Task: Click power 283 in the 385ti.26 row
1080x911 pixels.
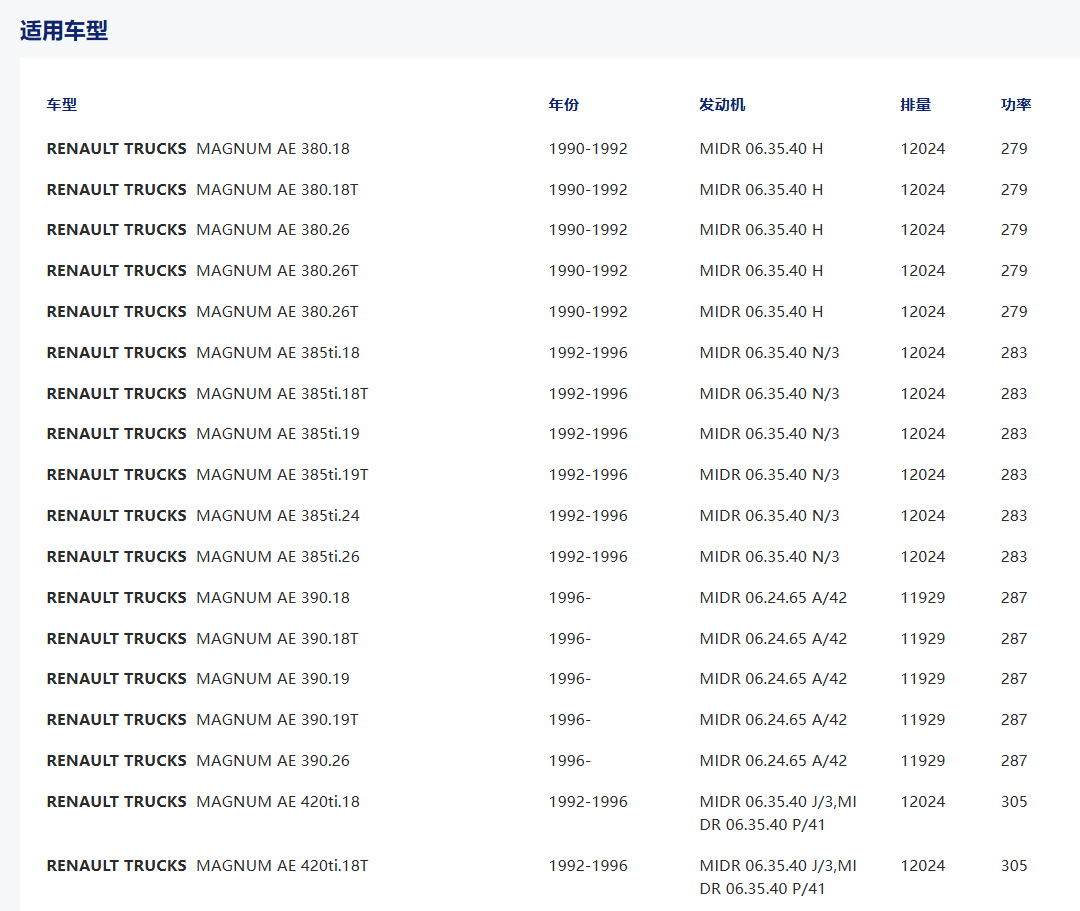Action: [x=1014, y=556]
